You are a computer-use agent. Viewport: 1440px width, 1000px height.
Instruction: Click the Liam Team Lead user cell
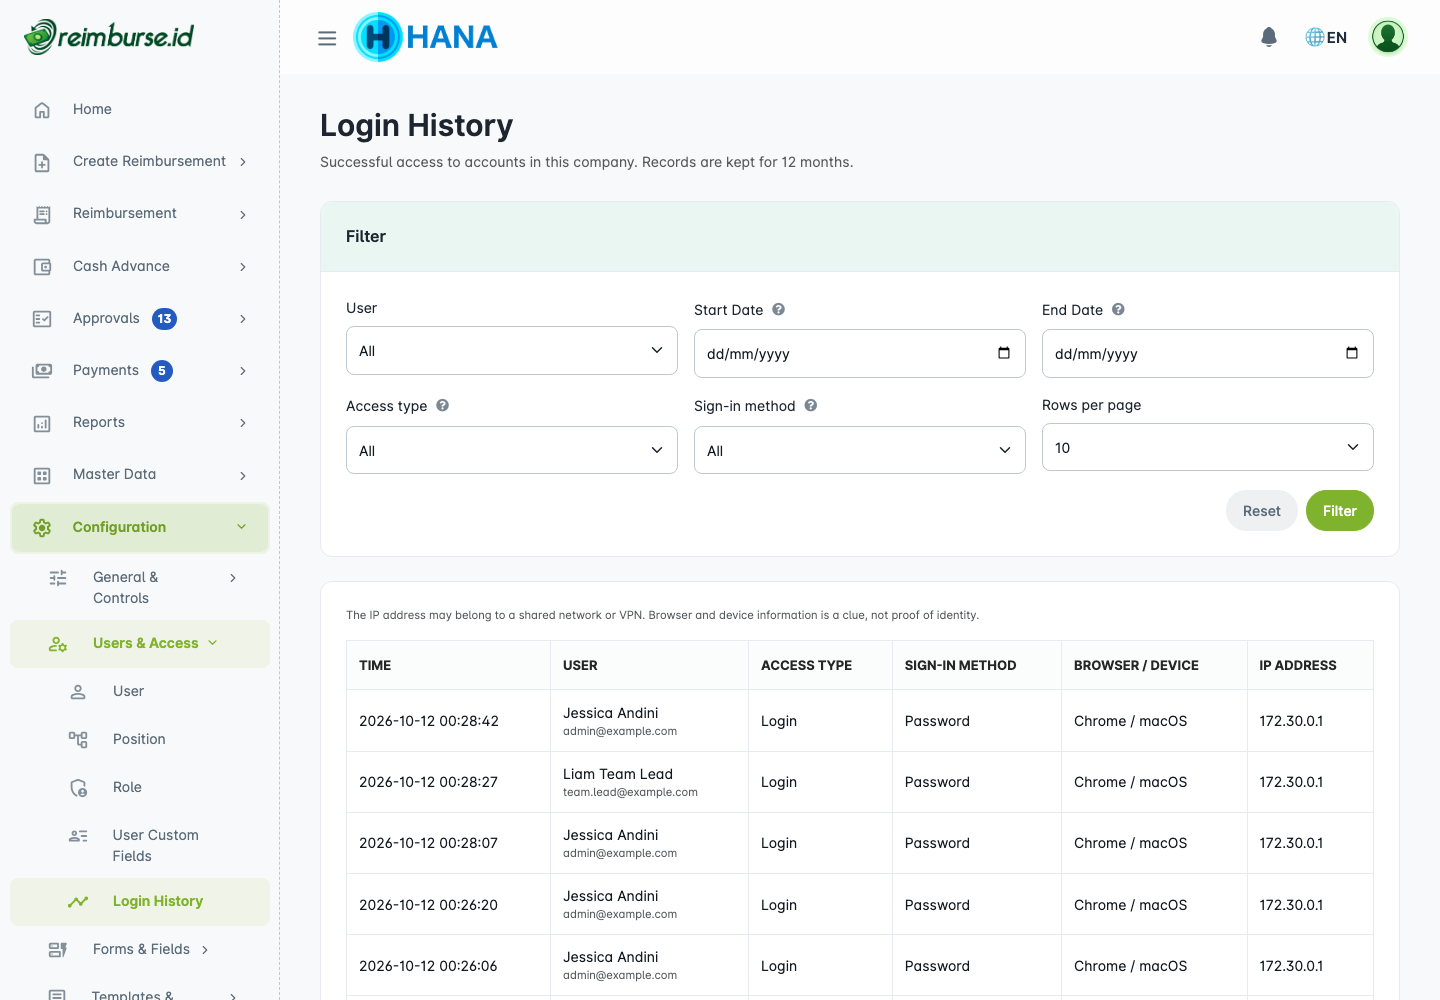pyautogui.click(x=649, y=782)
